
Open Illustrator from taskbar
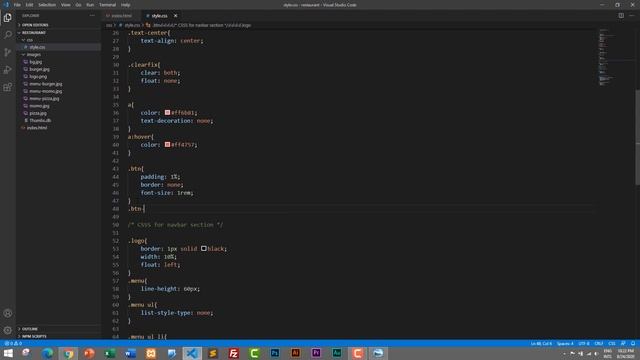(296, 353)
